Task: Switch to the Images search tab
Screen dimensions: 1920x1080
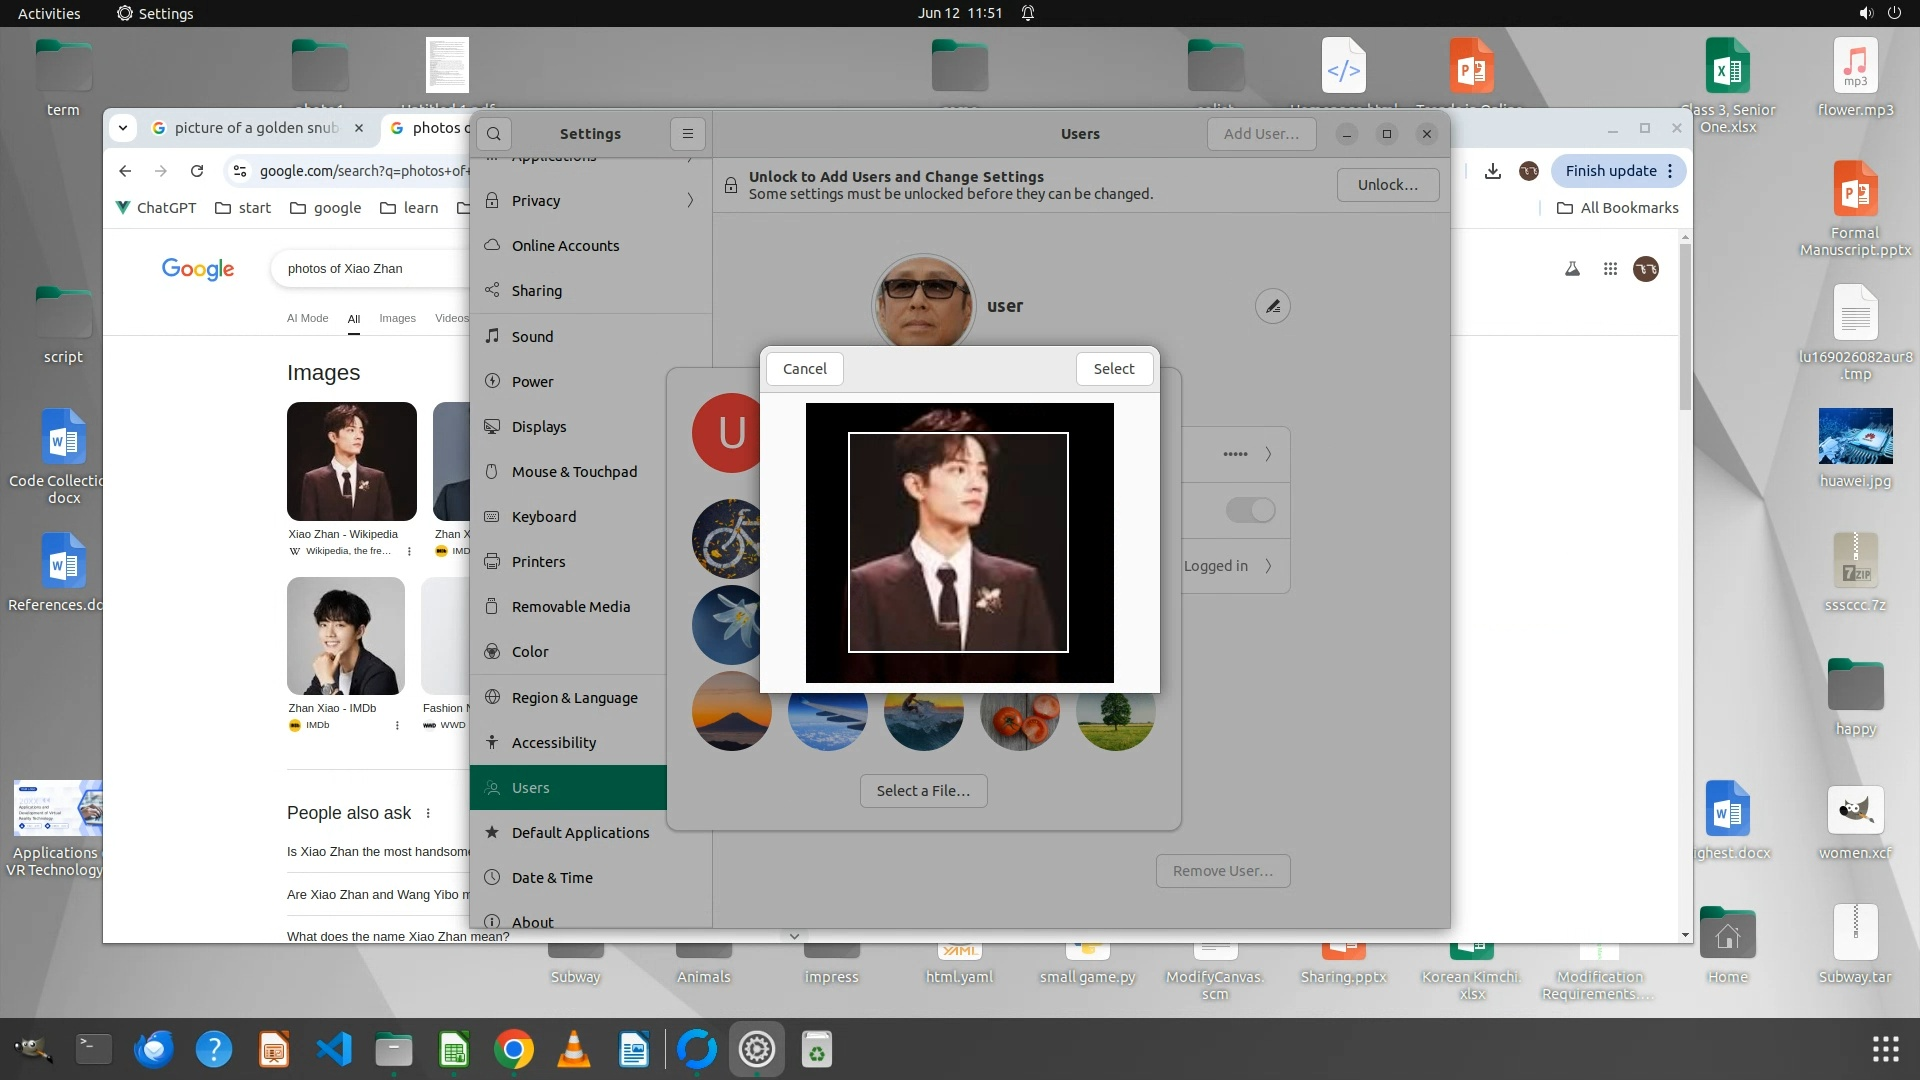Action: (x=397, y=318)
